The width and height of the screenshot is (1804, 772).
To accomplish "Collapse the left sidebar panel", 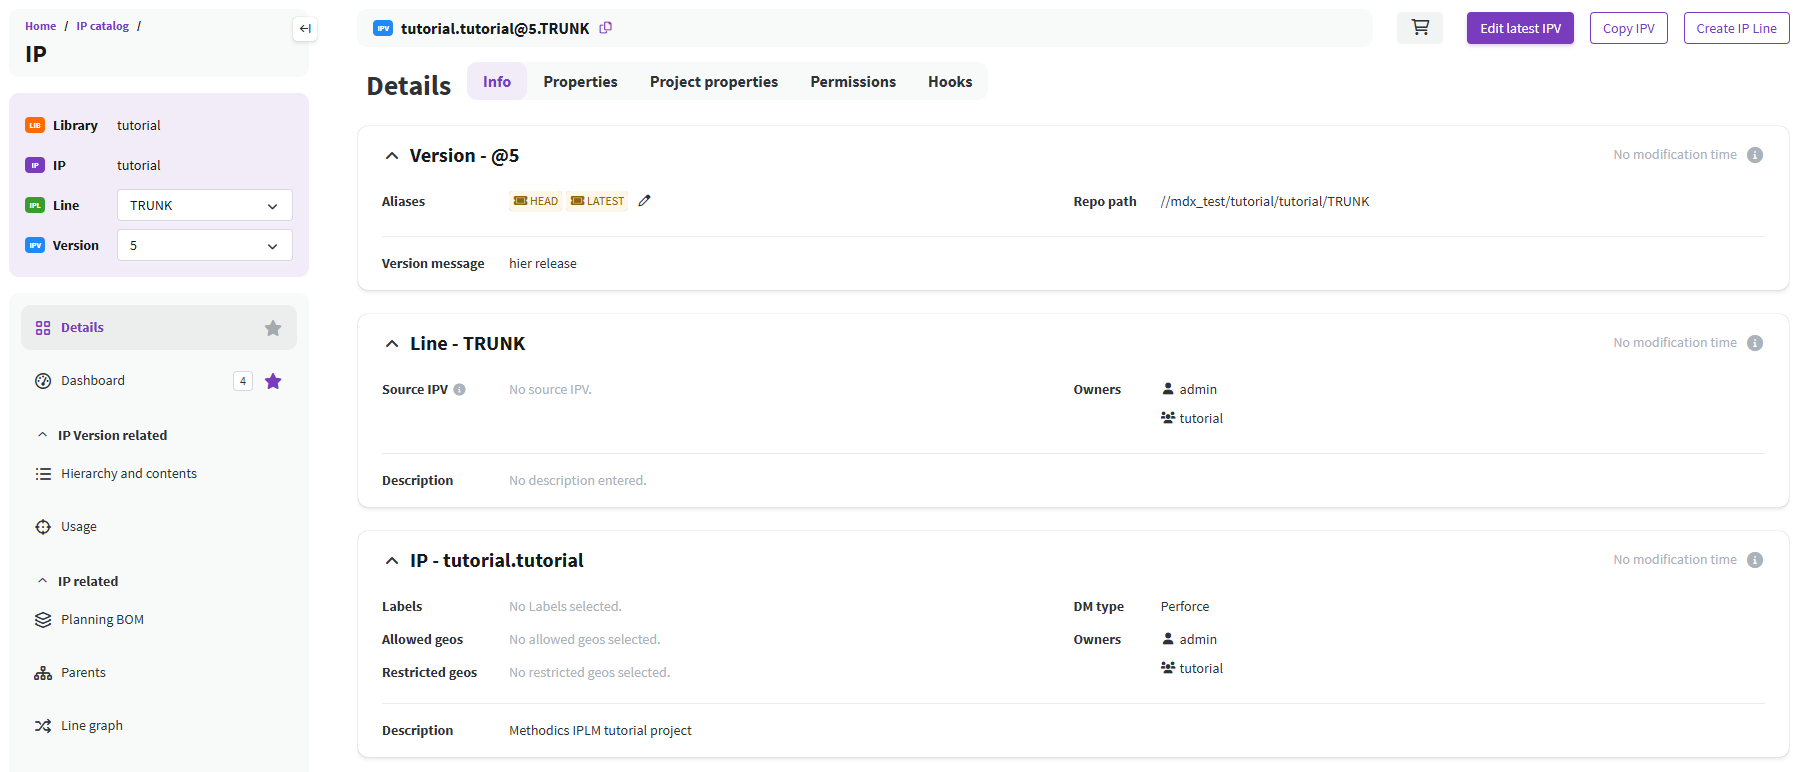I will [305, 29].
